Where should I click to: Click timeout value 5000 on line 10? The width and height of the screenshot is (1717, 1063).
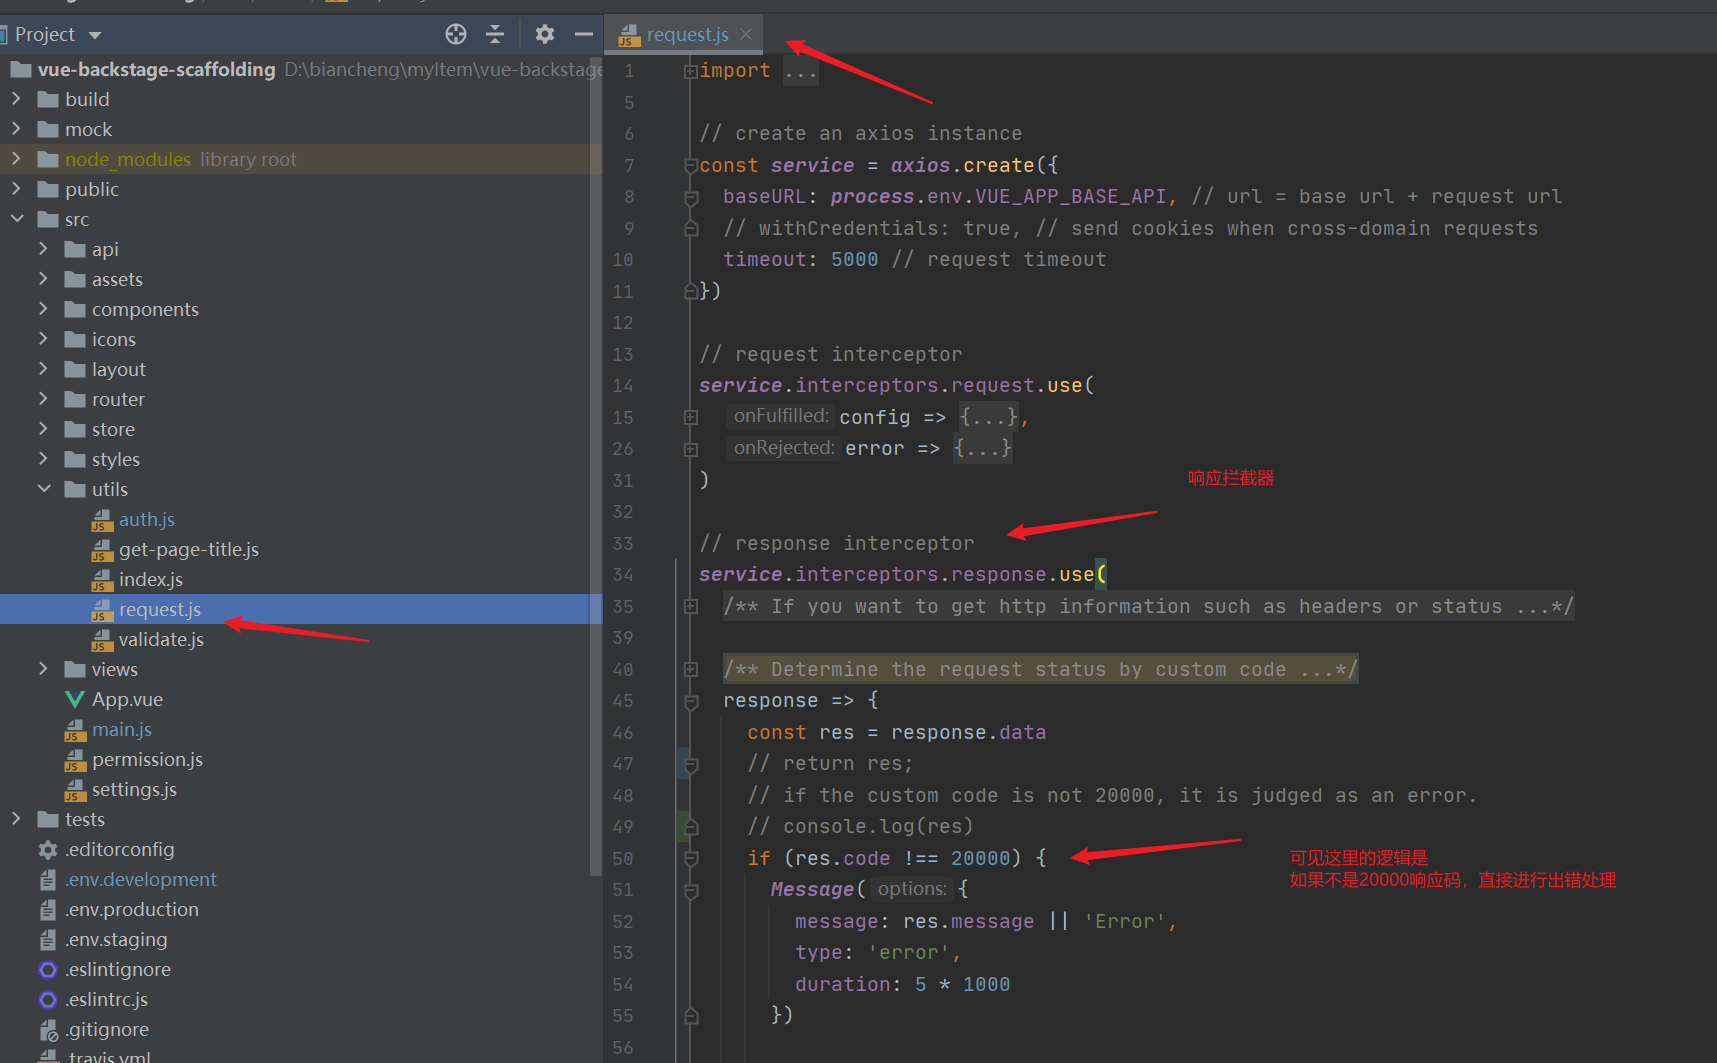(x=854, y=259)
